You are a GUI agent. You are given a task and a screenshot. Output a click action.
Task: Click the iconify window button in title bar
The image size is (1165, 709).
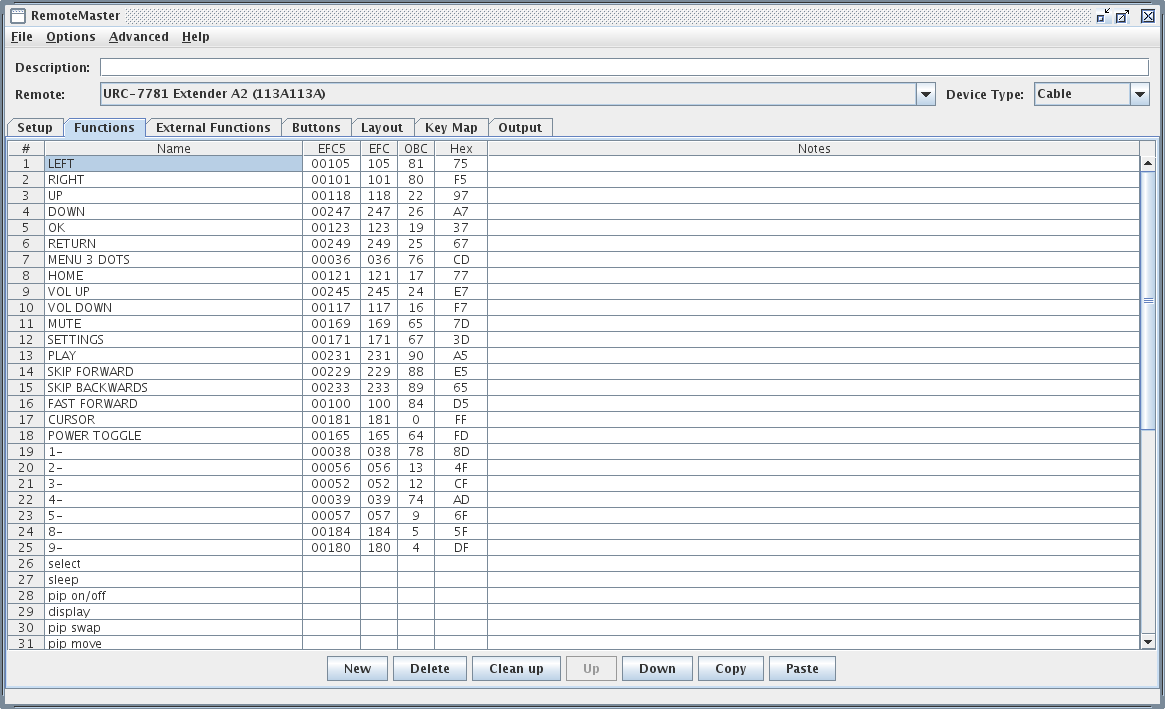[x=1103, y=15]
